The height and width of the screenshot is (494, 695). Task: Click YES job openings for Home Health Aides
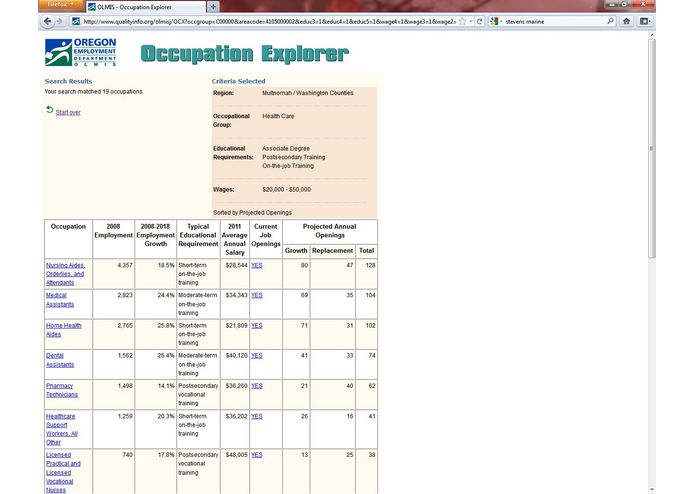point(257,325)
